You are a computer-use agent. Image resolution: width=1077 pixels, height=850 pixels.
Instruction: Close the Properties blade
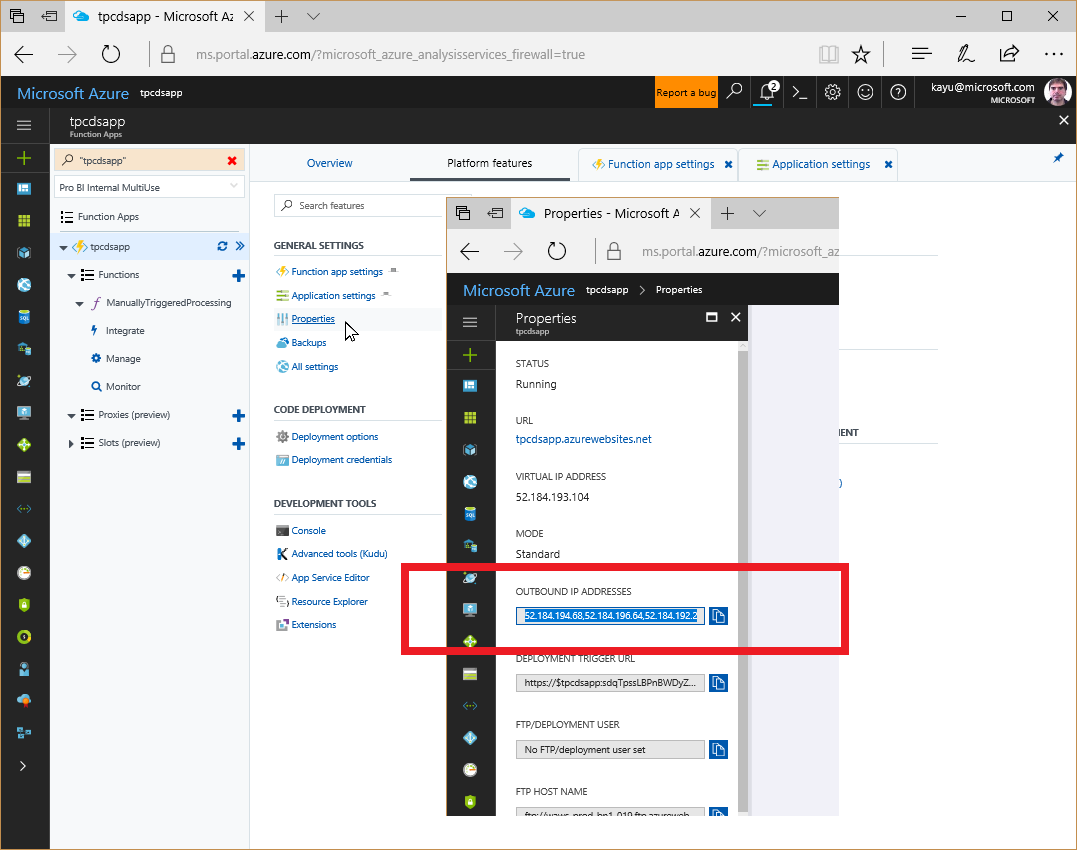pos(736,317)
